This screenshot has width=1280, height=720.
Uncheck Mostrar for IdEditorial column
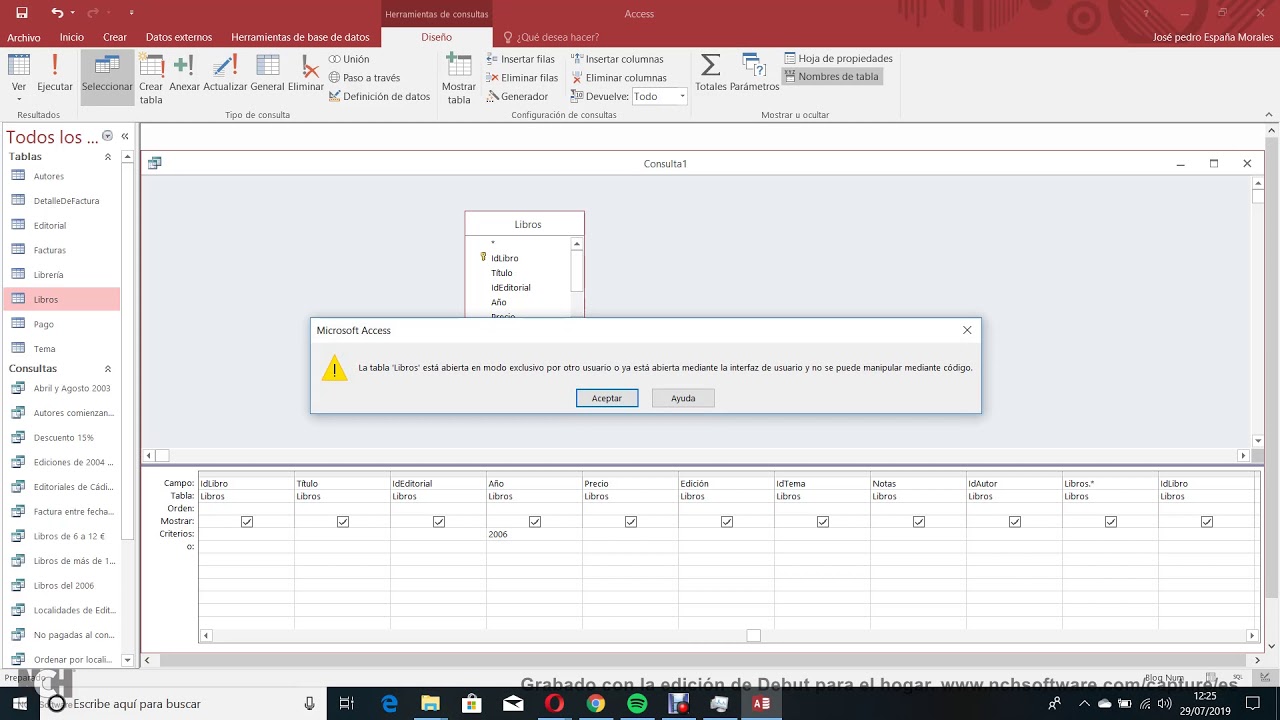click(x=439, y=522)
